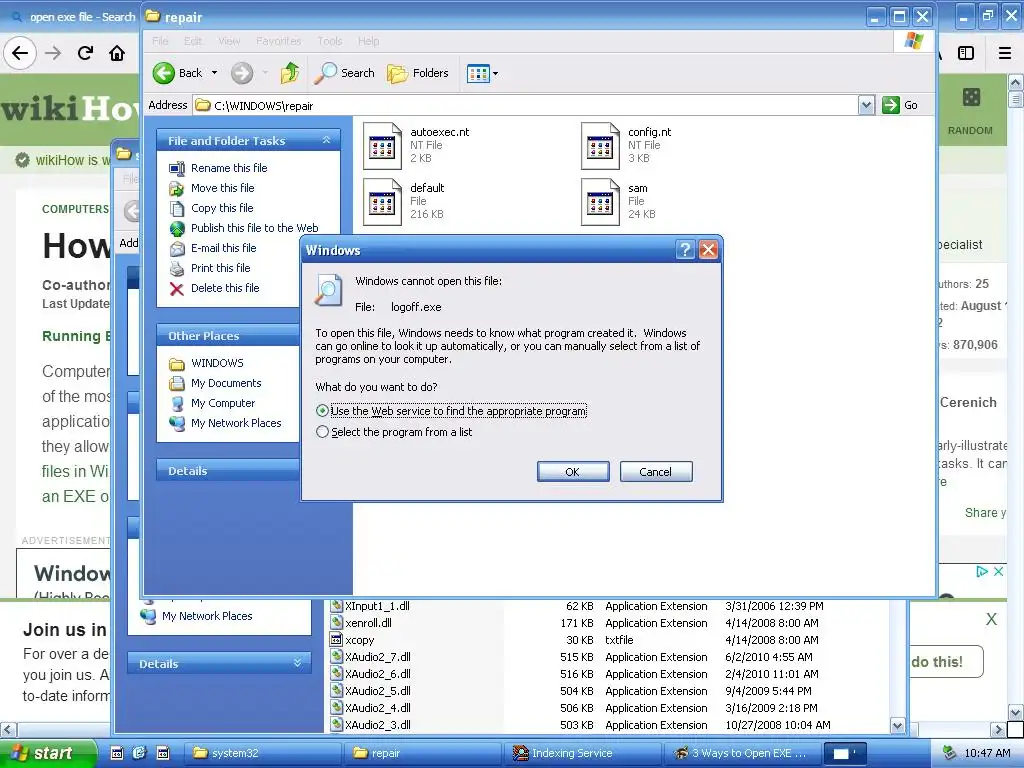Image resolution: width=1024 pixels, height=768 pixels.
Task: Open Tools menu in repair window
Action: point(330,41)
